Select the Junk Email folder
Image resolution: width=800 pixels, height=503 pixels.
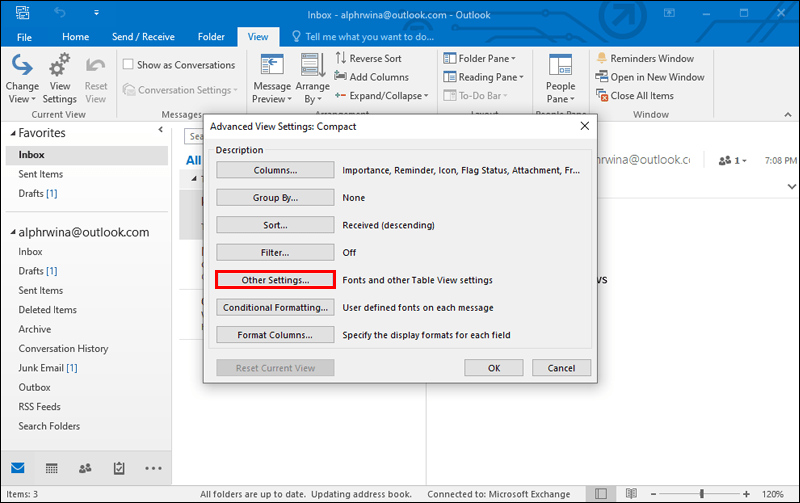pyautogui.click(x=47, y=368)
